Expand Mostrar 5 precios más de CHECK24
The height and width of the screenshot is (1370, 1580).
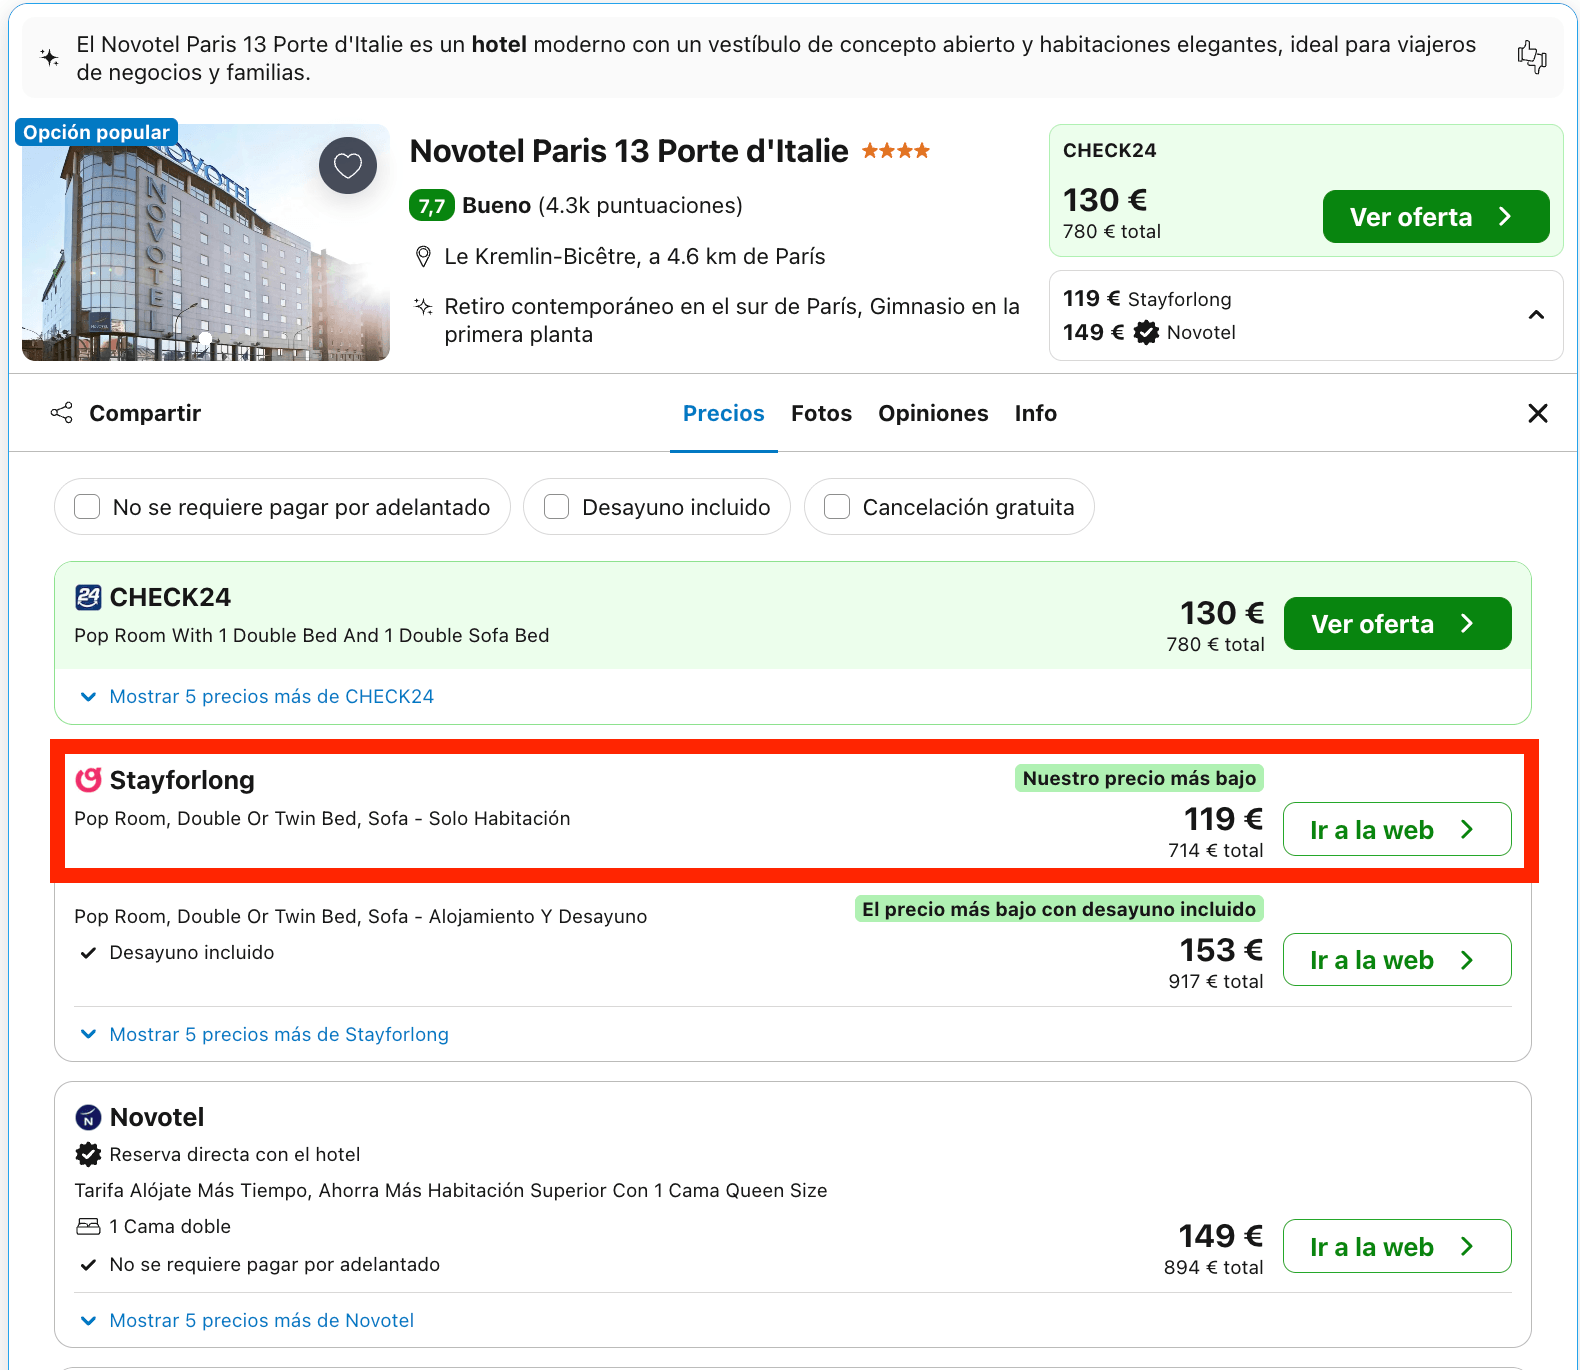click(x=271, y=697)
